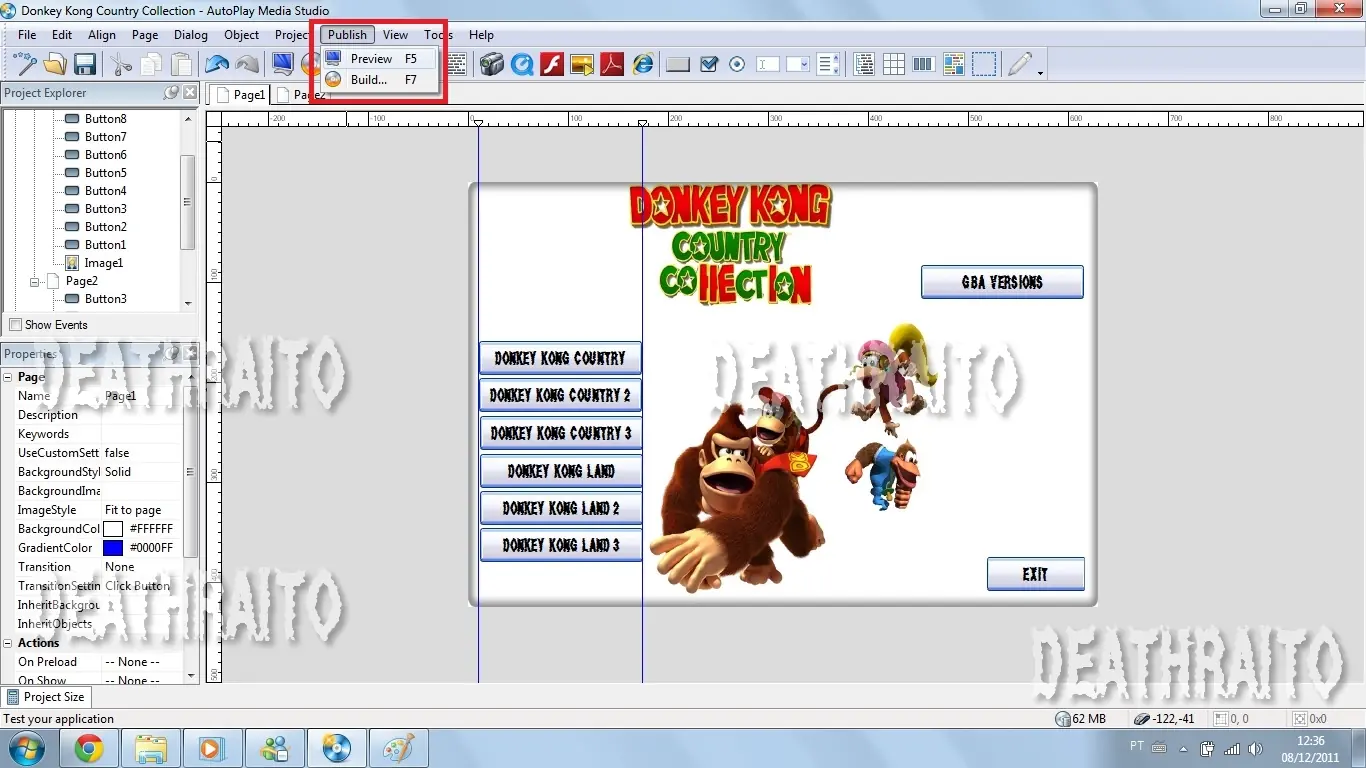Click the GBA VERSIONS button on the canvas

click(1002, 282)
